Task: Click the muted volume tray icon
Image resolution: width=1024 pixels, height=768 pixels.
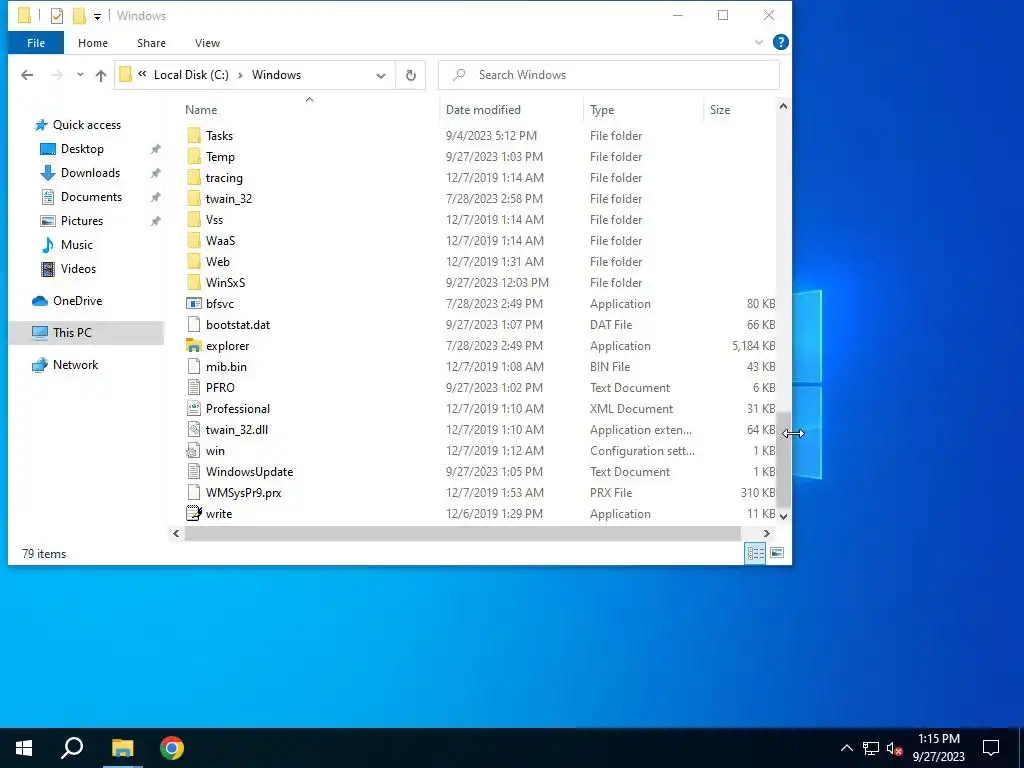Action: coord(894,748)
